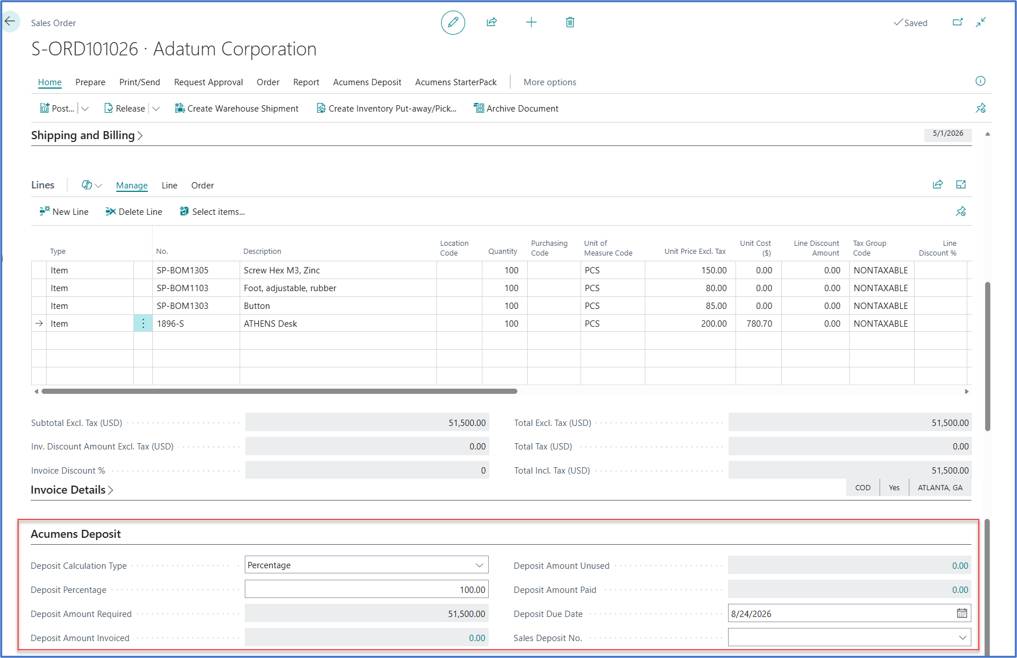This screenshot has width=1017, height=658.
Task: Click the page vertical scrollbar thumb
Action: [x=987, y=356]
